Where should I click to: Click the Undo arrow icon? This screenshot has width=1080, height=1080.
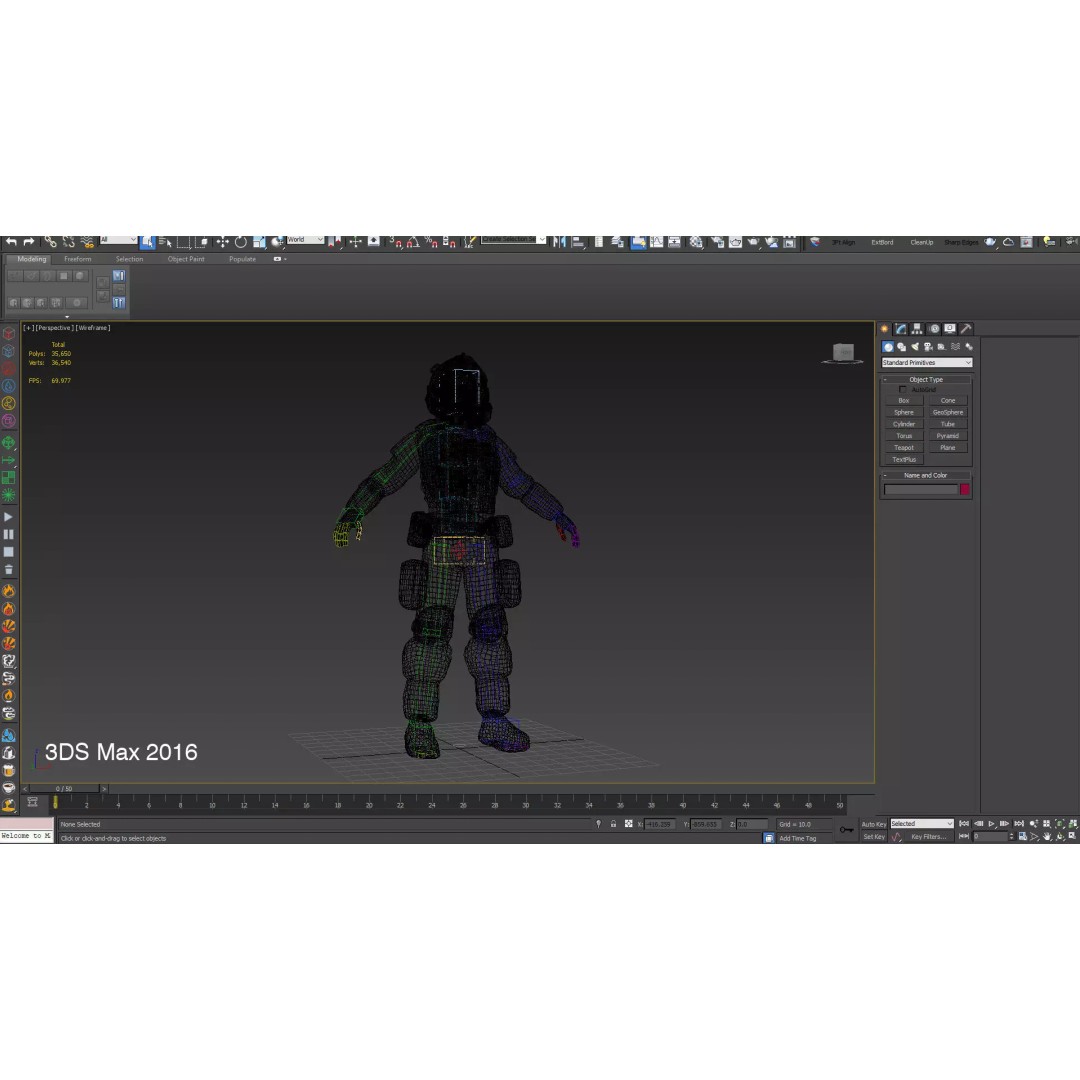[x=11, y=242]
